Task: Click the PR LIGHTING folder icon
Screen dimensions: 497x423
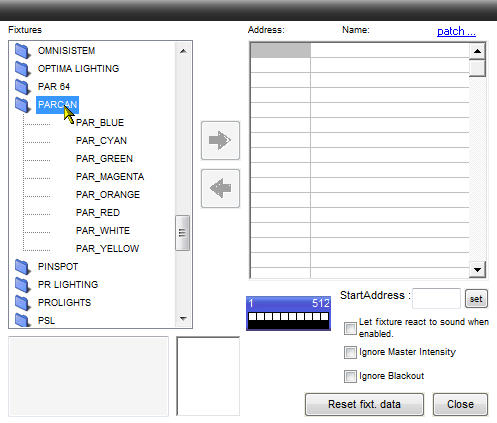Action: pyautogui.click(x=22, y=285)
